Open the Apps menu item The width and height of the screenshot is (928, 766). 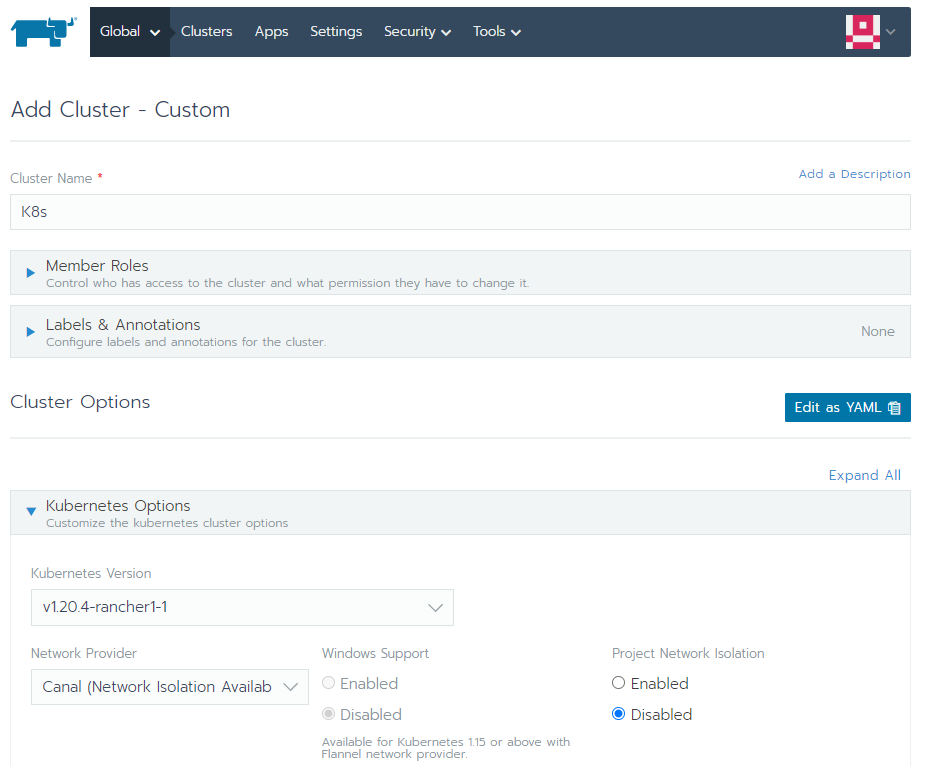pos(272,31)
